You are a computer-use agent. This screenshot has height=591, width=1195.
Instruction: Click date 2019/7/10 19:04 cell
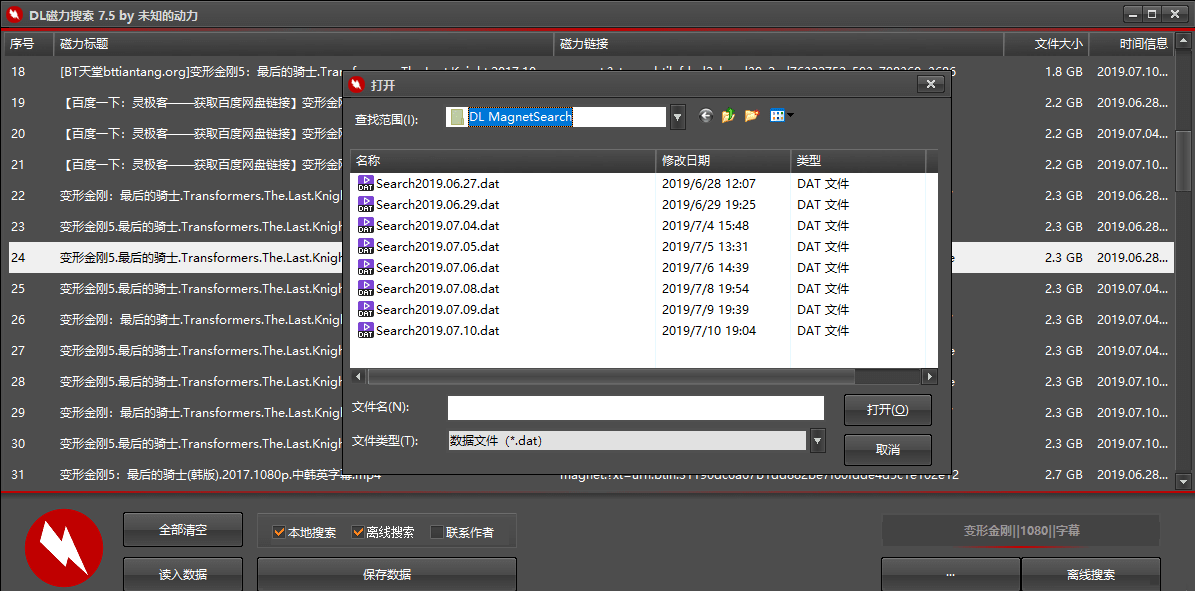709,330
